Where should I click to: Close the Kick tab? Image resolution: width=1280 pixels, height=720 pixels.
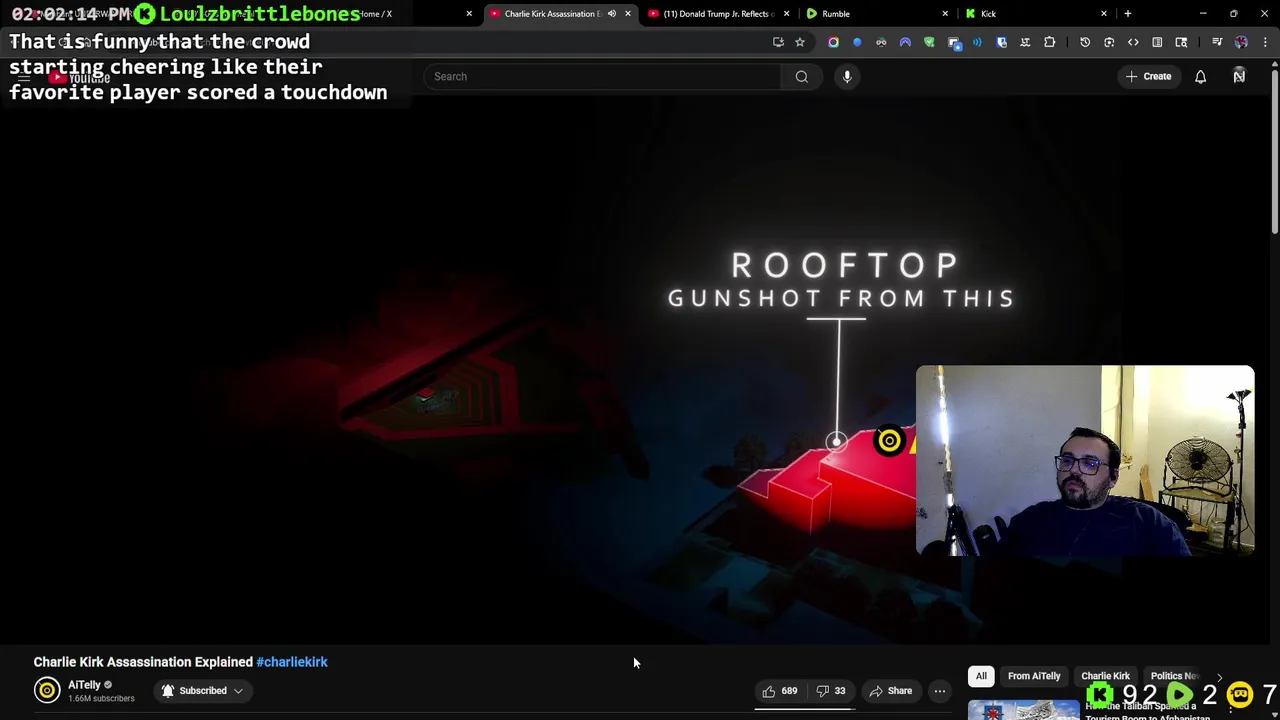point(1104,14)
